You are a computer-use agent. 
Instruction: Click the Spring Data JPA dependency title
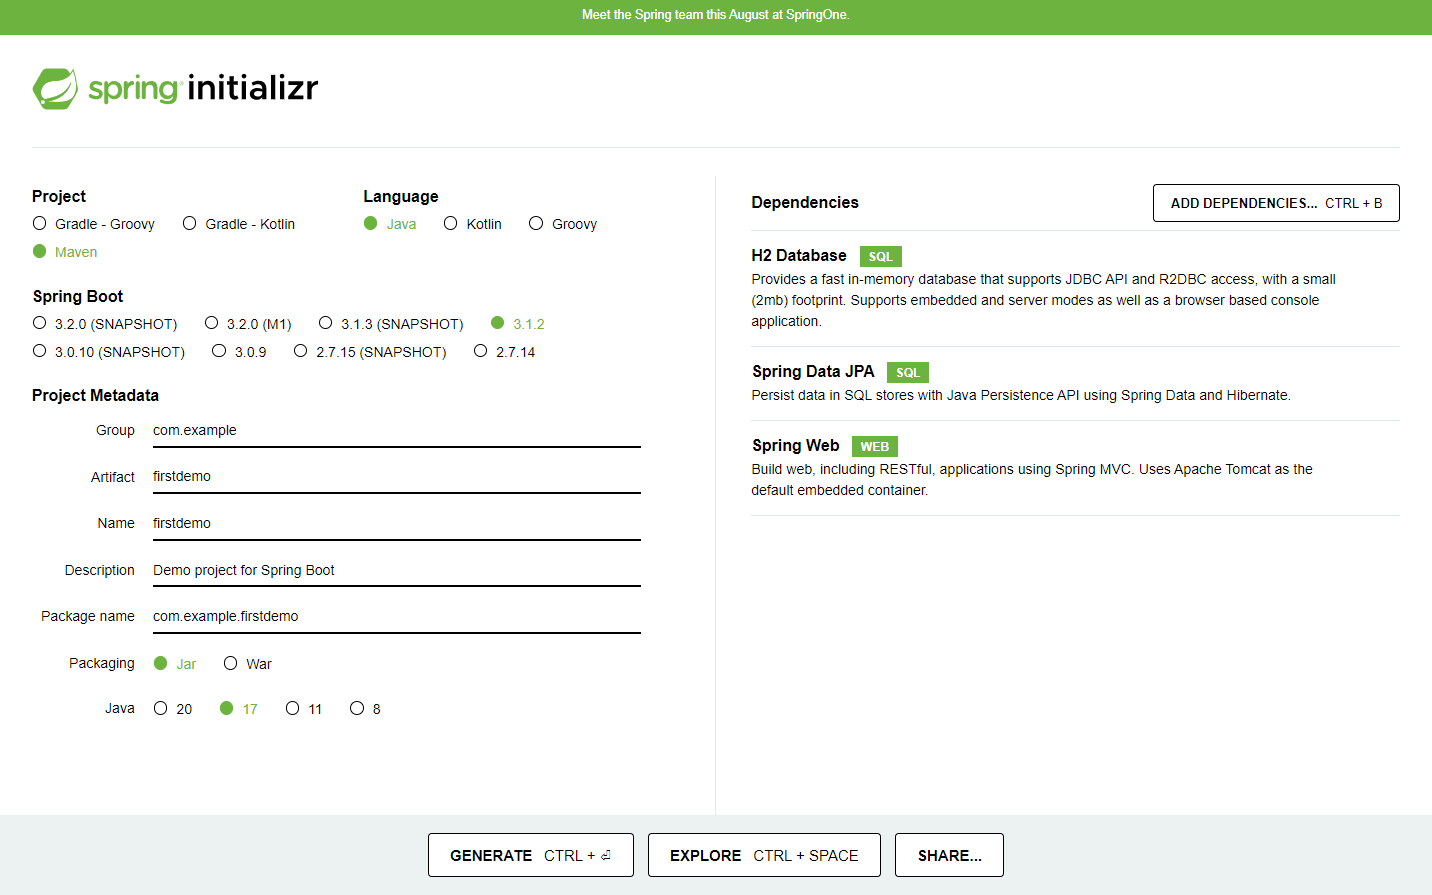[x=813, y=372]
